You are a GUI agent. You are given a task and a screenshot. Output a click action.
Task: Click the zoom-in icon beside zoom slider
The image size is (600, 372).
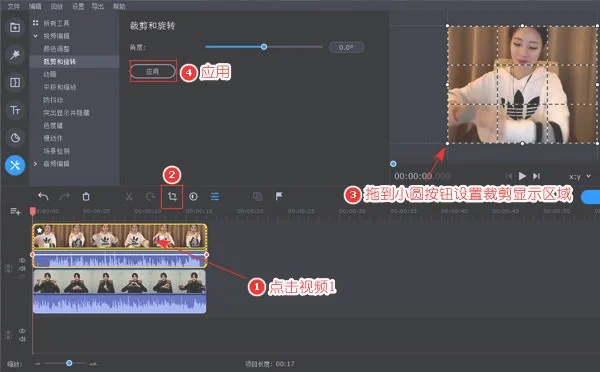[x=93, y=364]
